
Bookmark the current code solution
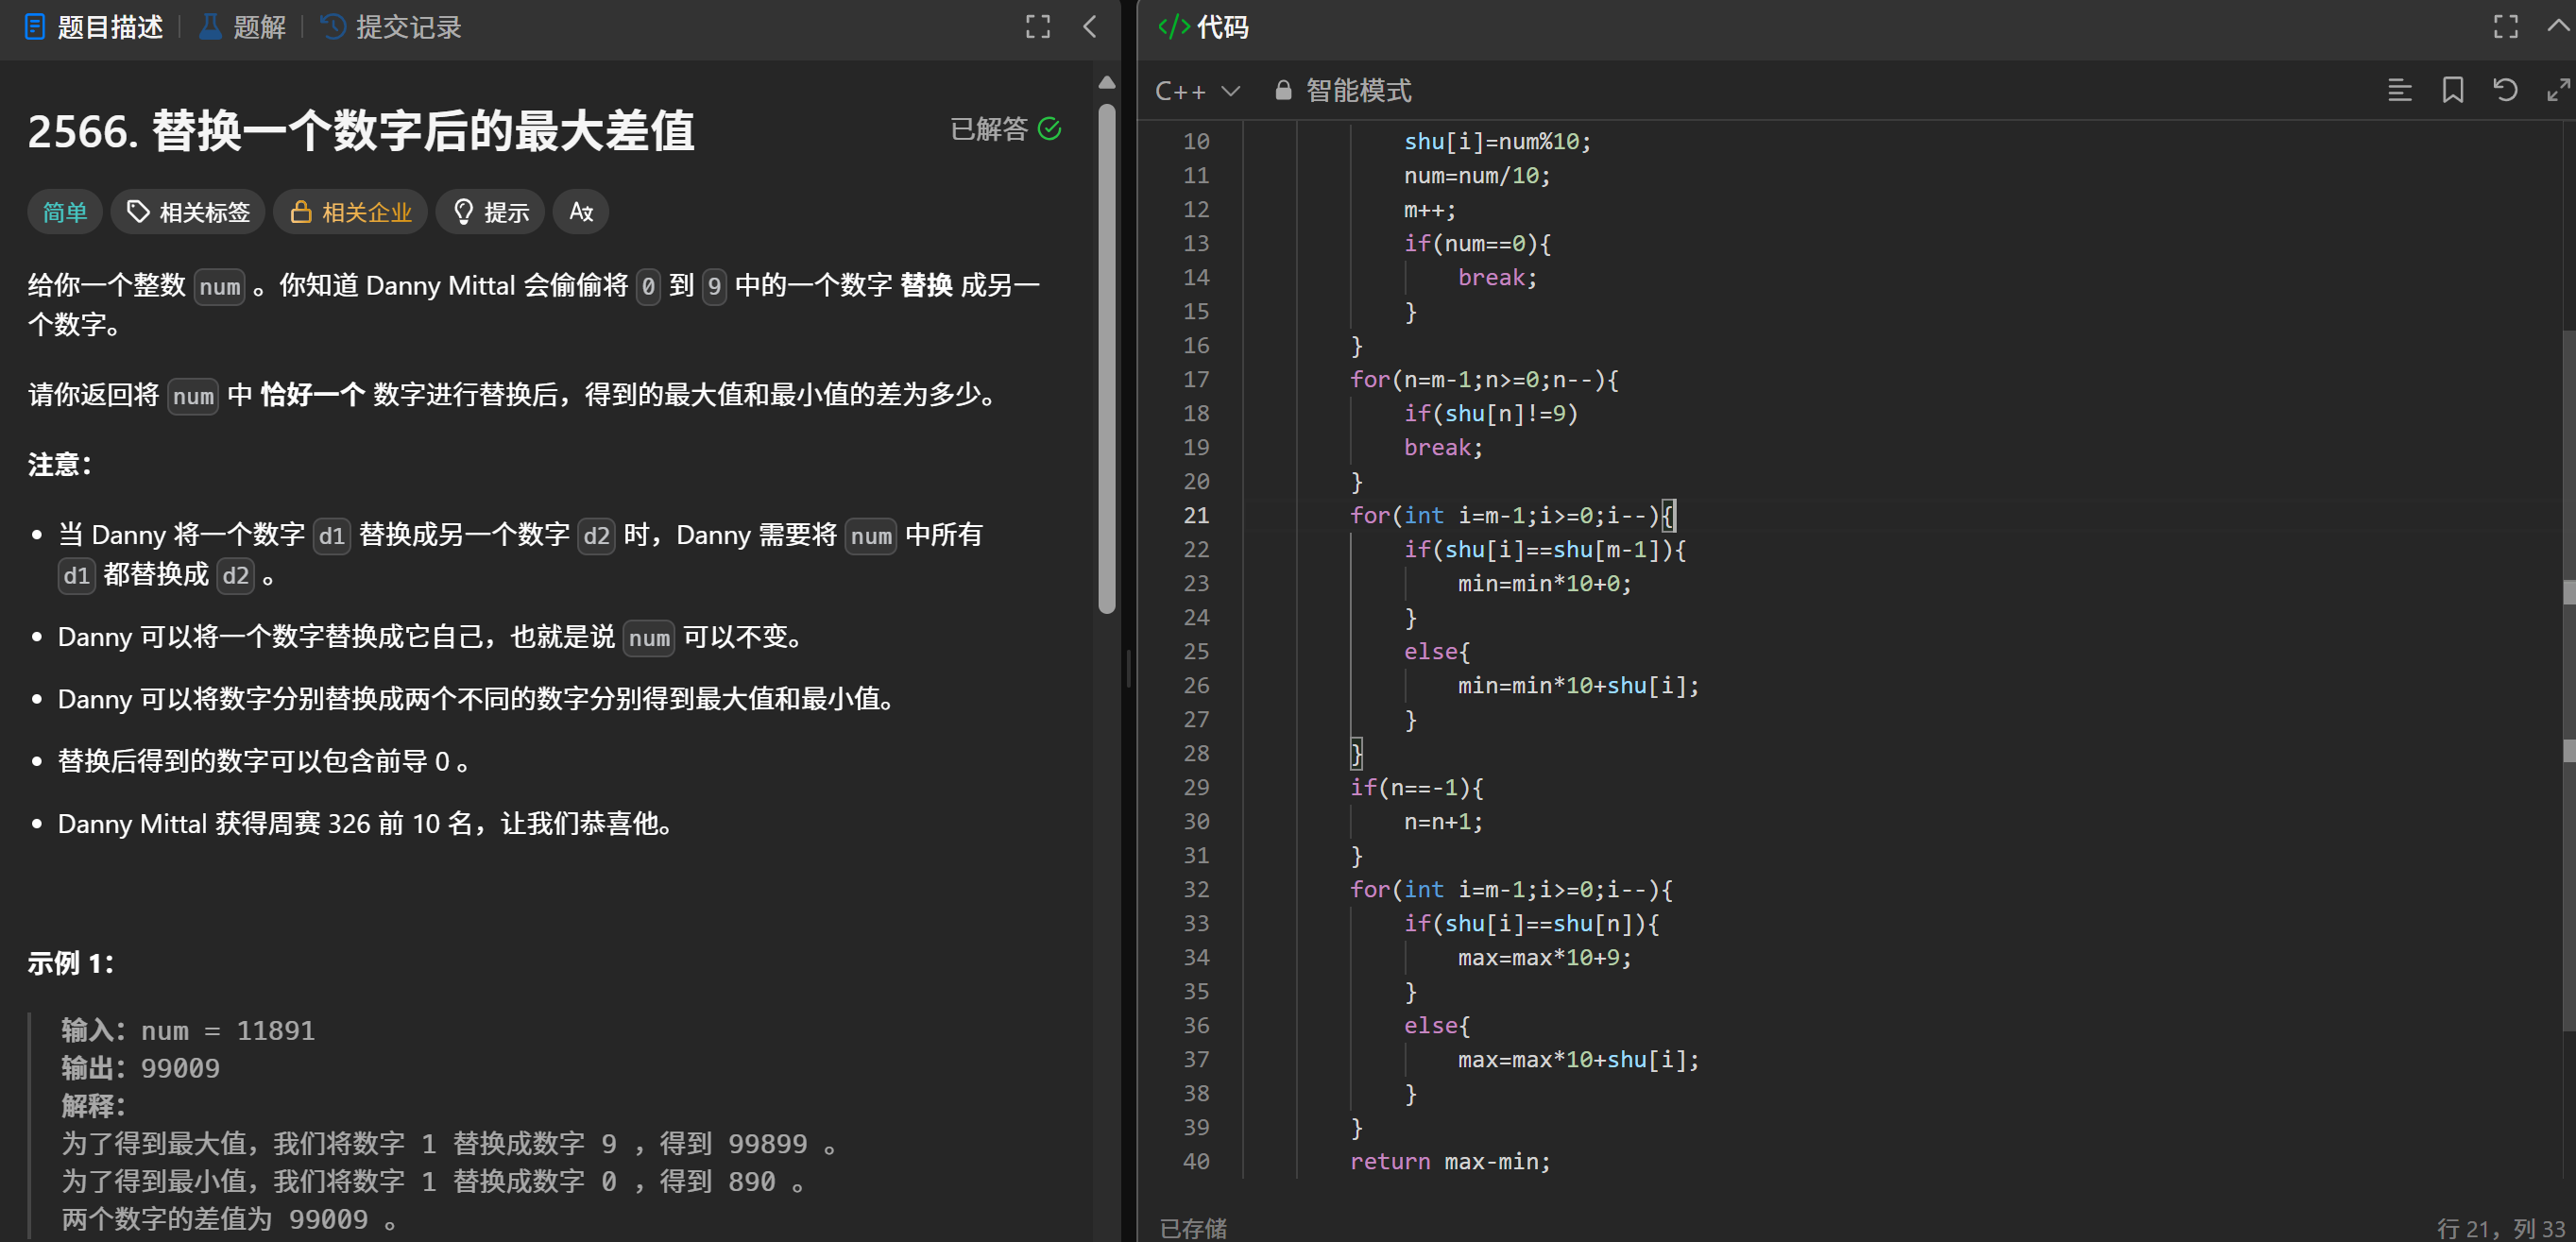2452,90
